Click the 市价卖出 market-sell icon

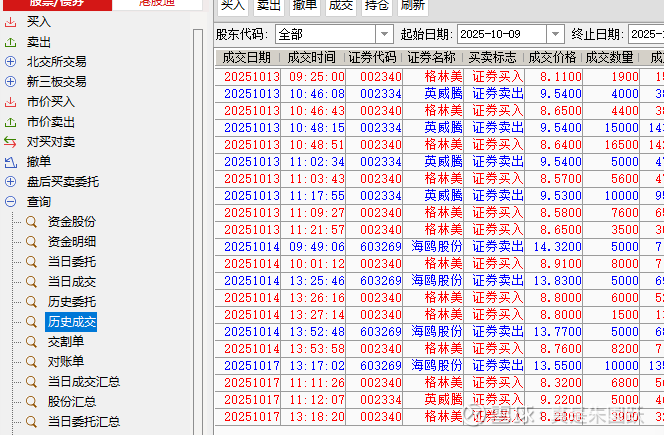pyautogui.click(x=10, y=122)
